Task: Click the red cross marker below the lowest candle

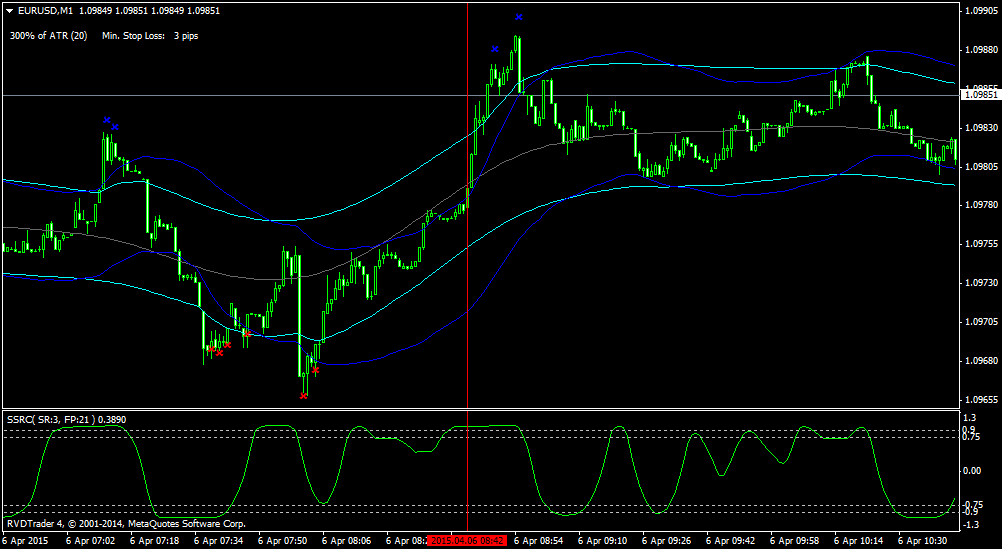Action: tap(304, 396)
